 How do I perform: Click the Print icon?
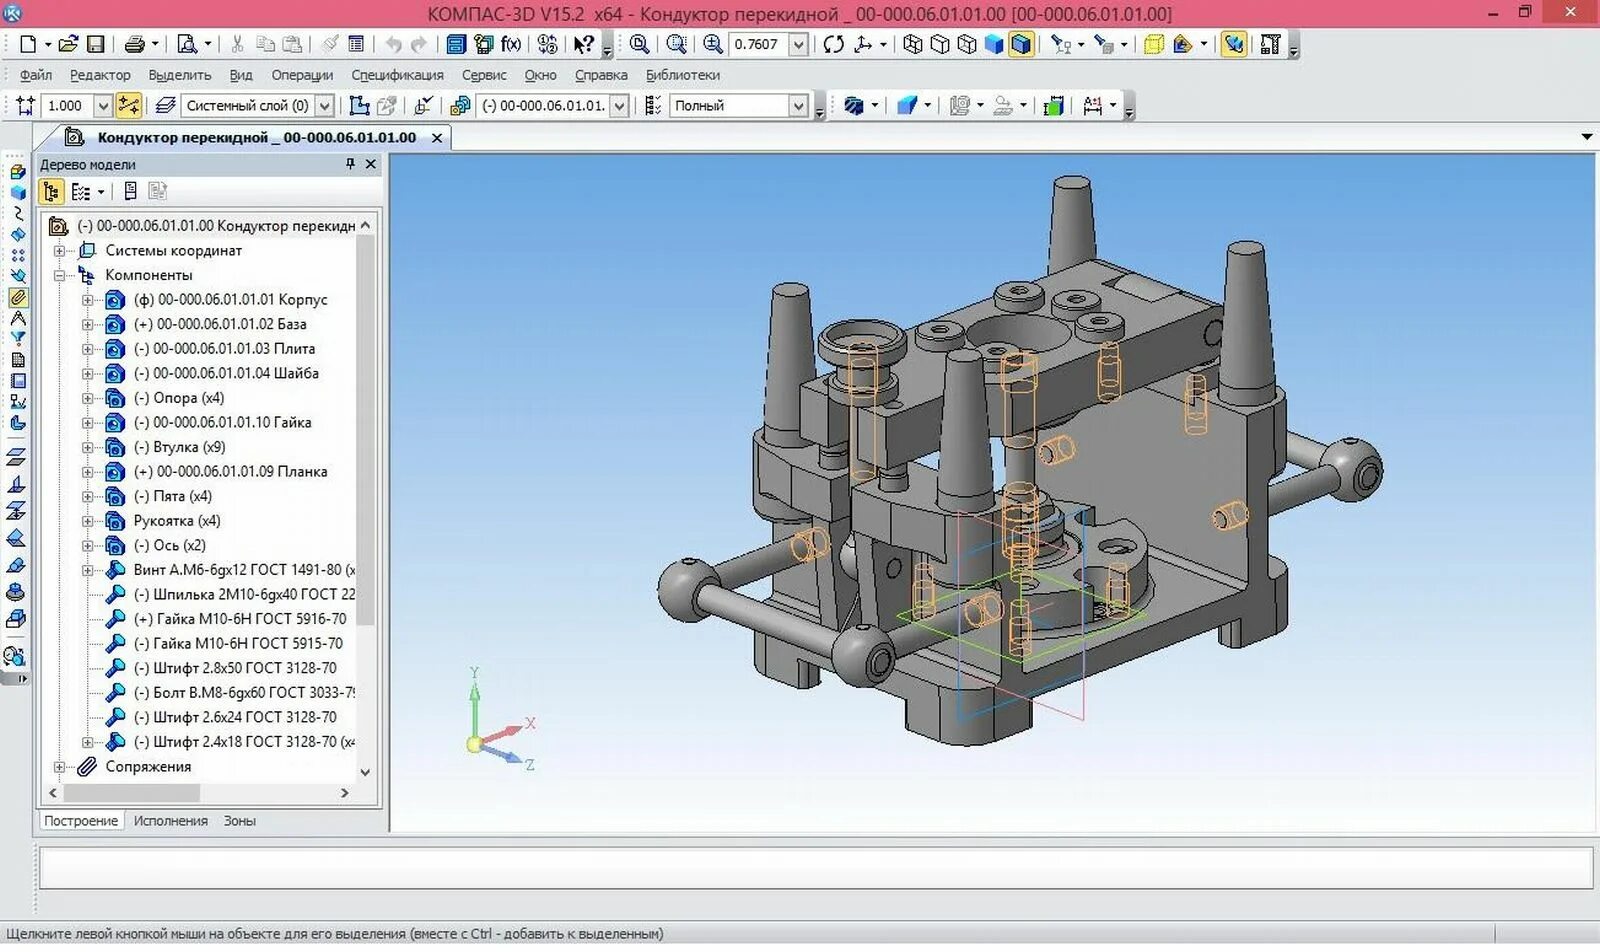(x=134, y=44)
